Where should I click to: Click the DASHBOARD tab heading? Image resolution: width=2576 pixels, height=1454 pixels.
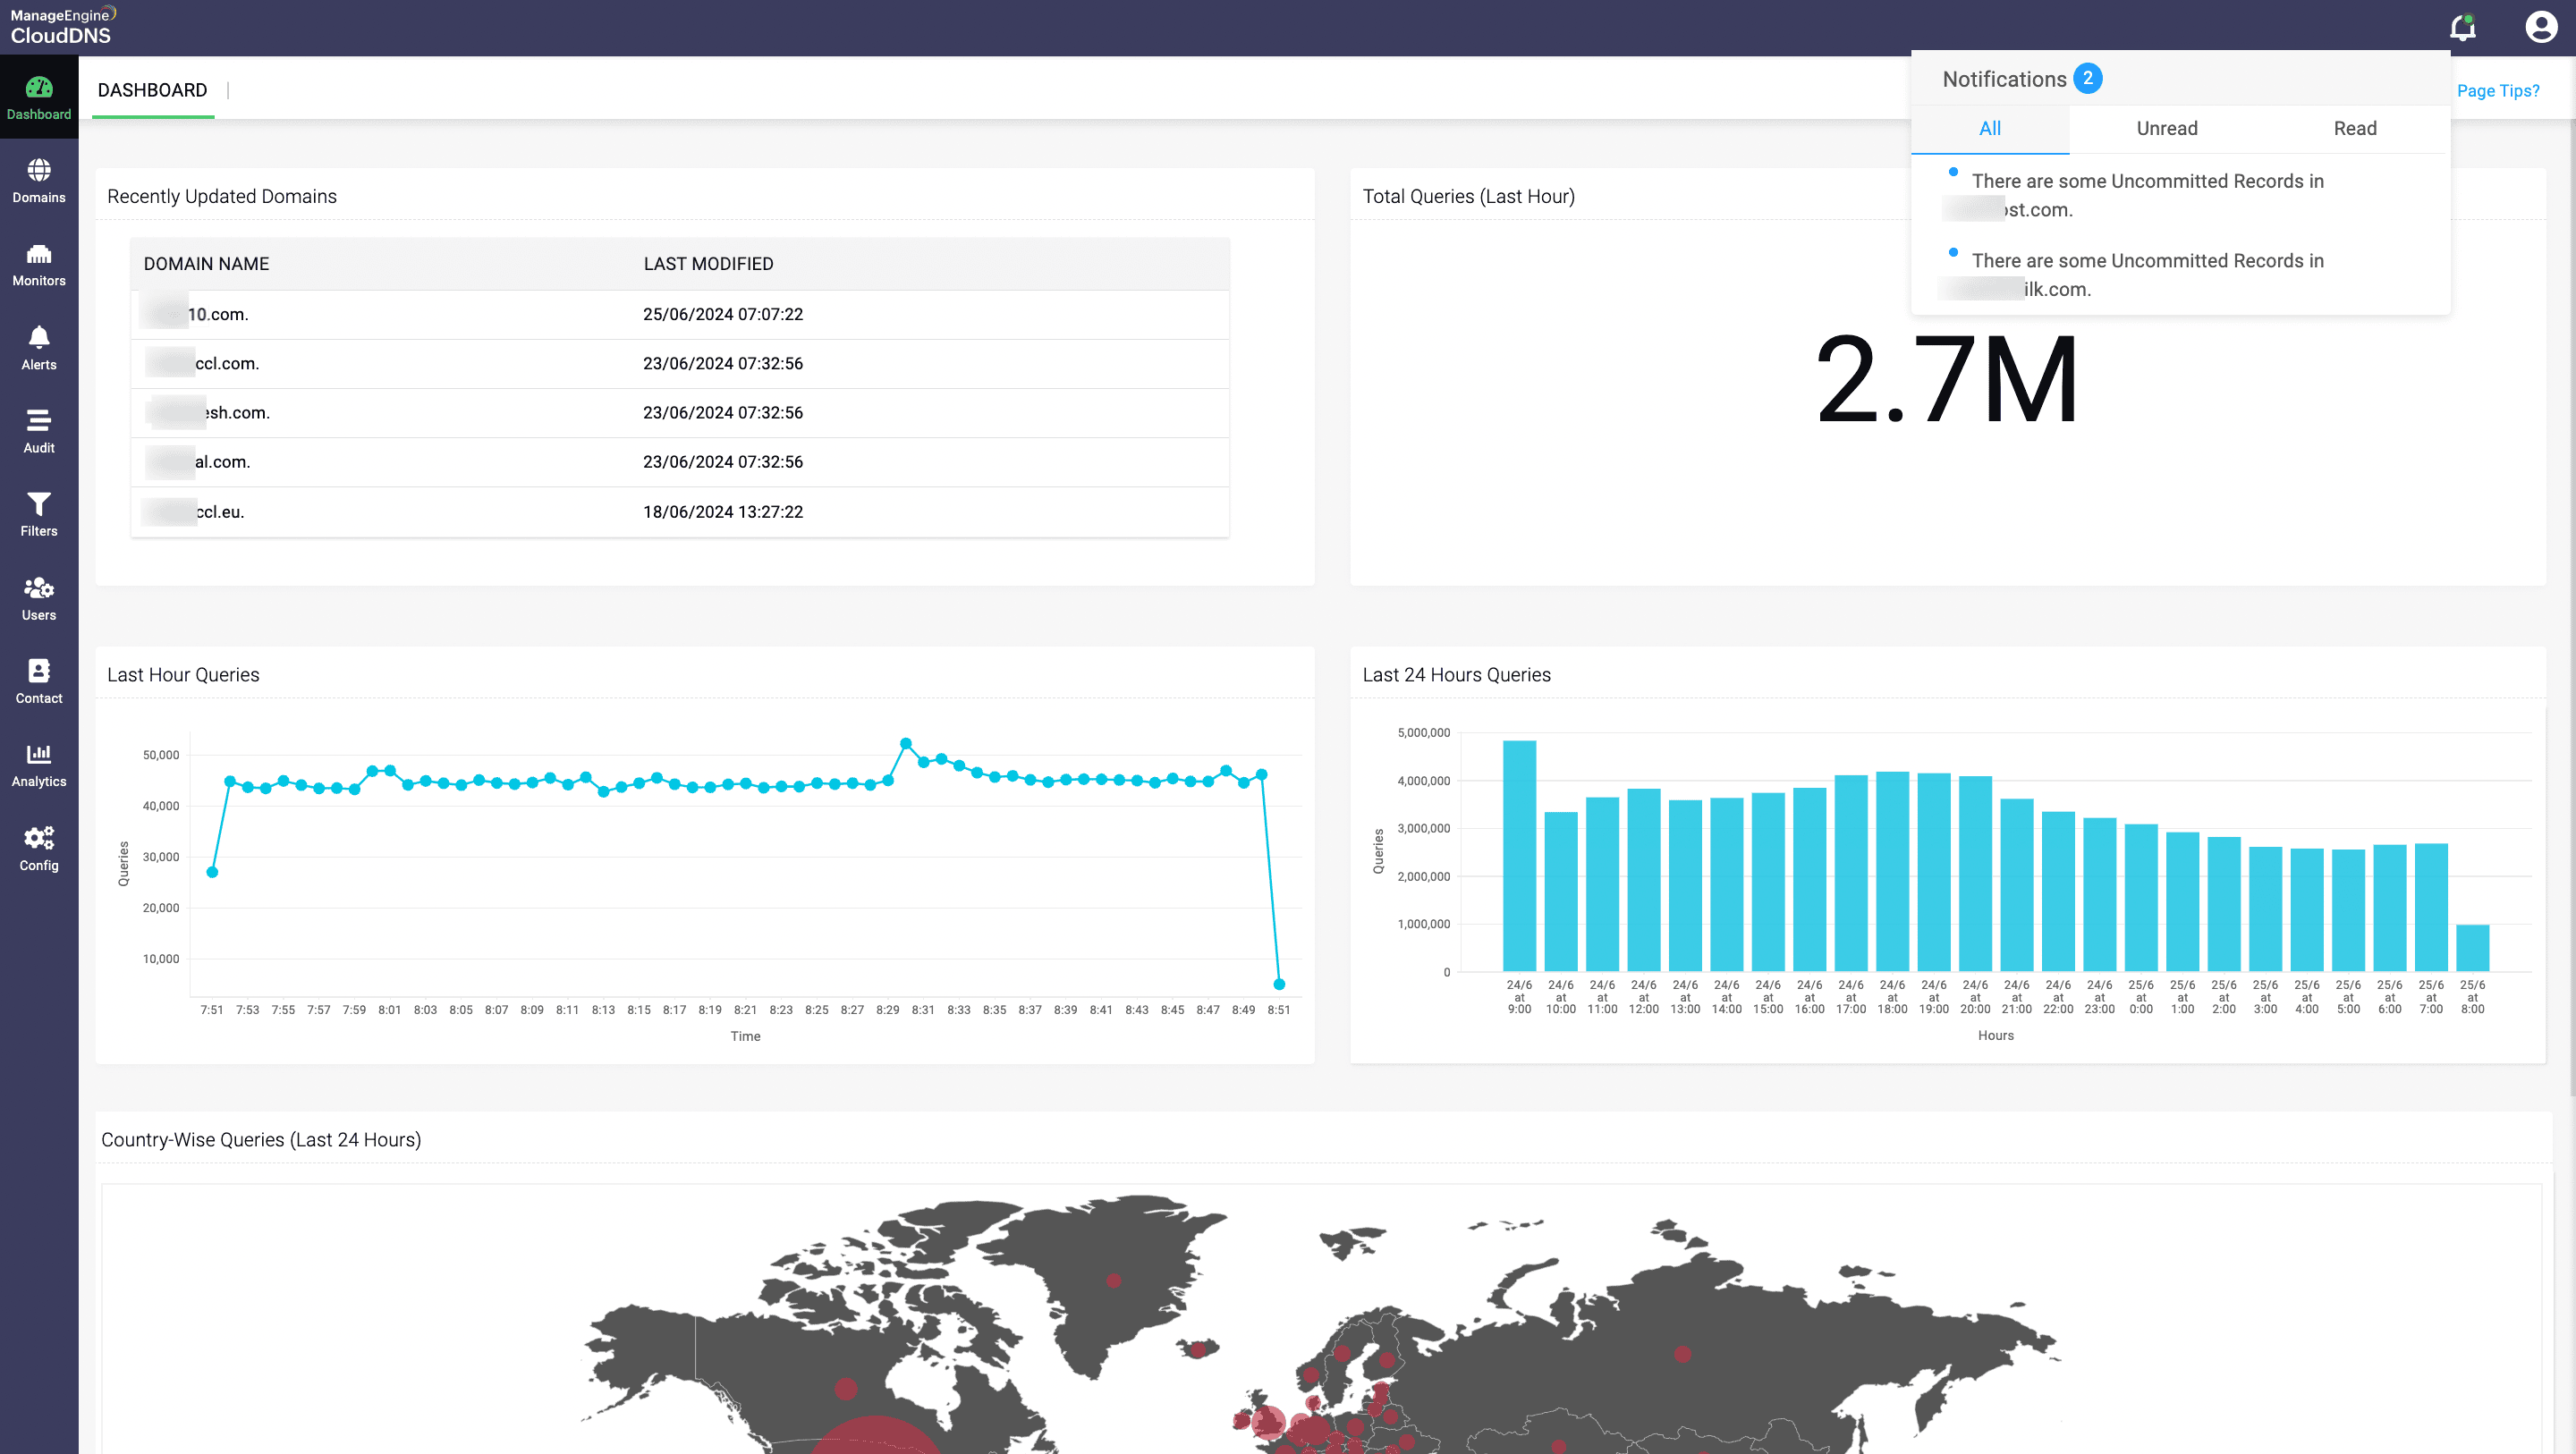(152, 90)
